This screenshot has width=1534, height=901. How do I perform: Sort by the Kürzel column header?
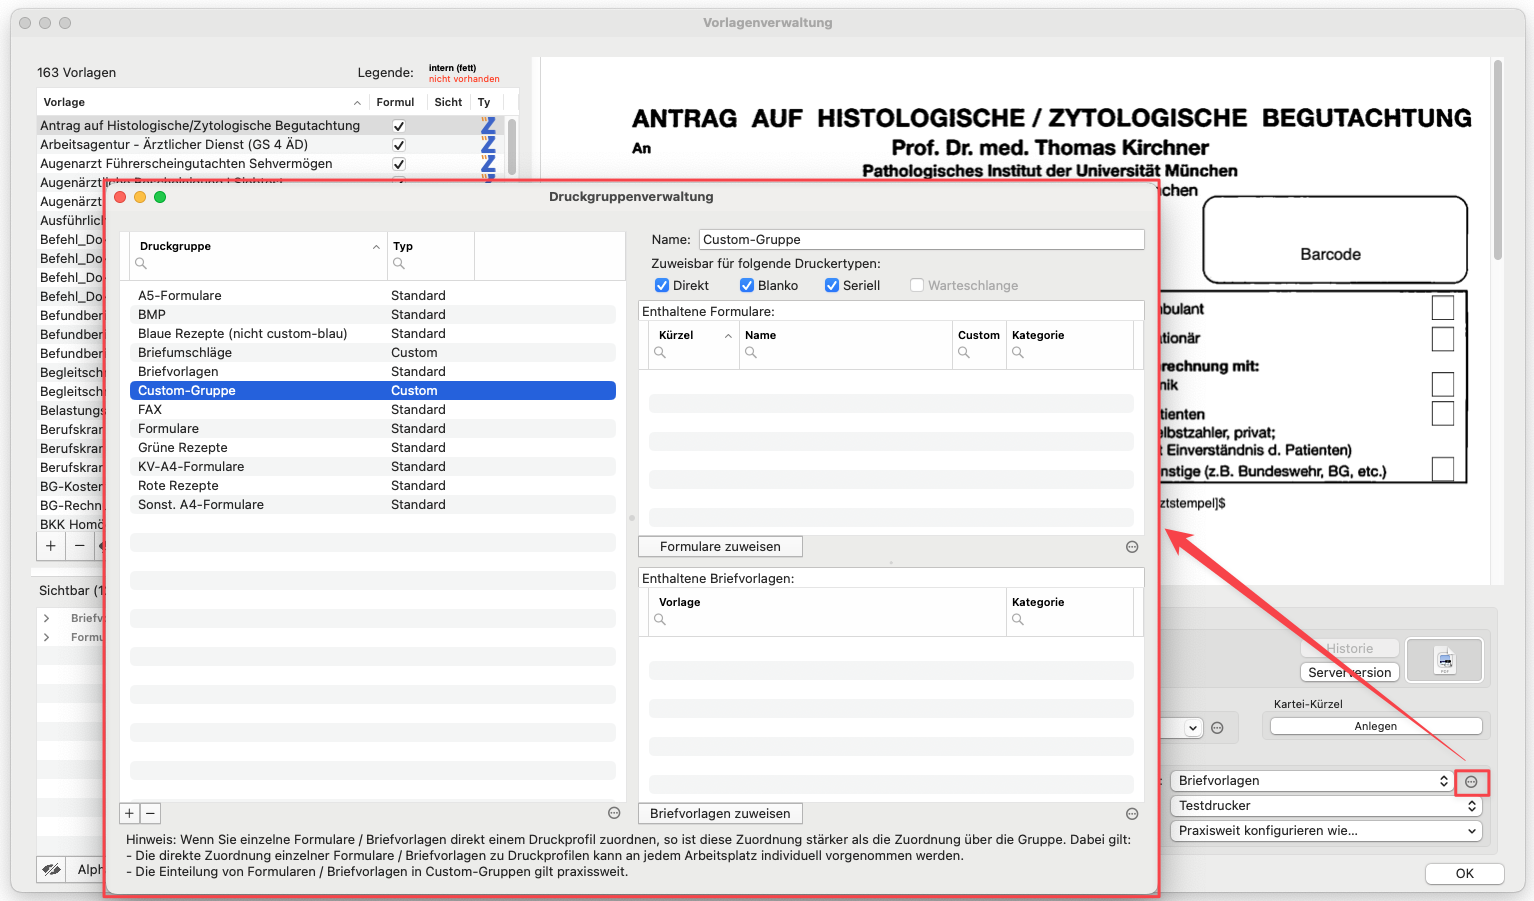694,336
